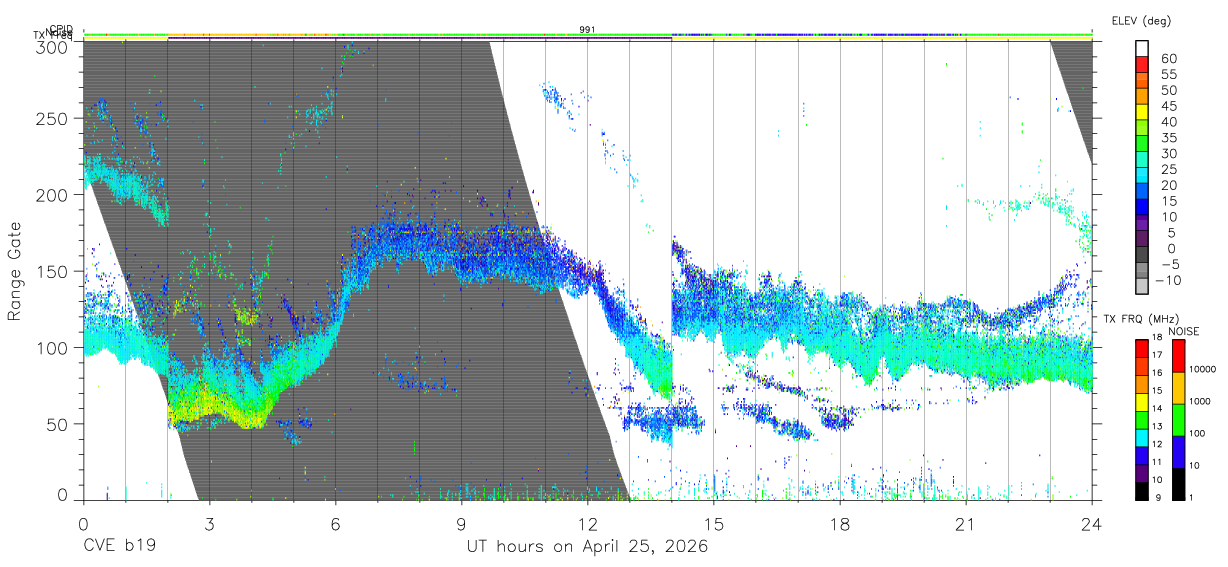Viewport: 1228px width, 567px height.
Task: Click the blue 10–100 segment of NOISE bar
Action: click(1178, 451)
